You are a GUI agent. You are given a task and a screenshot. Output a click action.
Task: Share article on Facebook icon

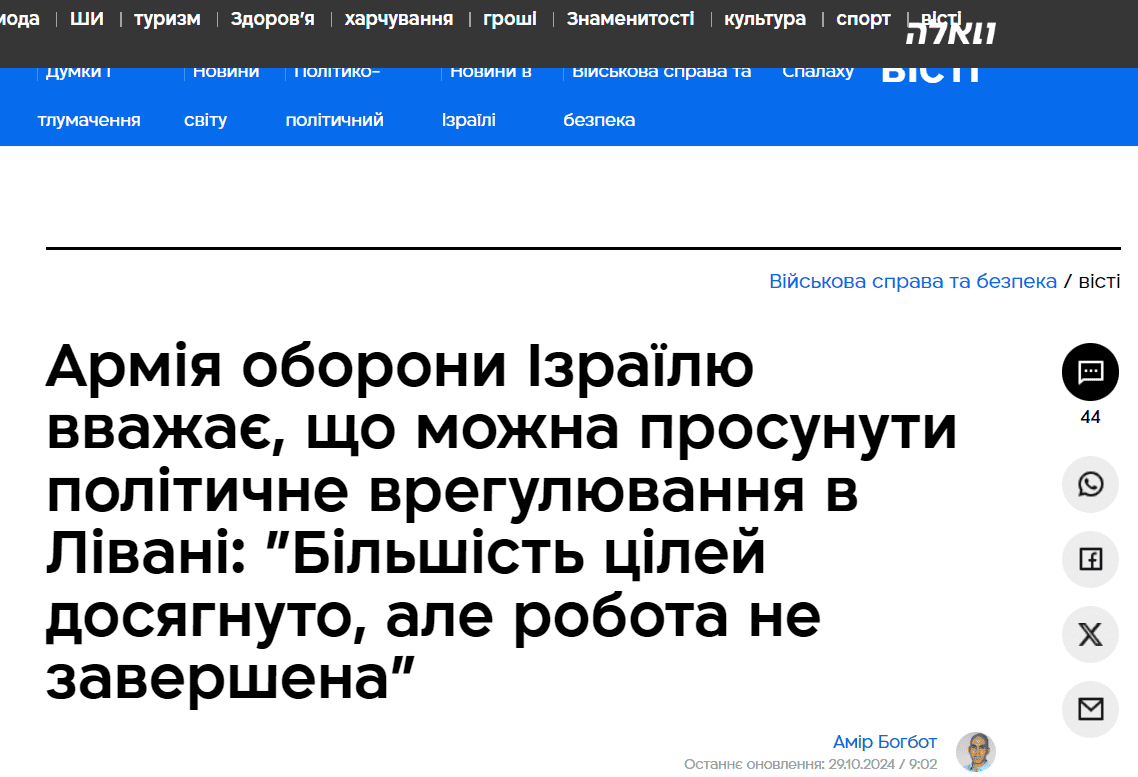point(1090,559)
